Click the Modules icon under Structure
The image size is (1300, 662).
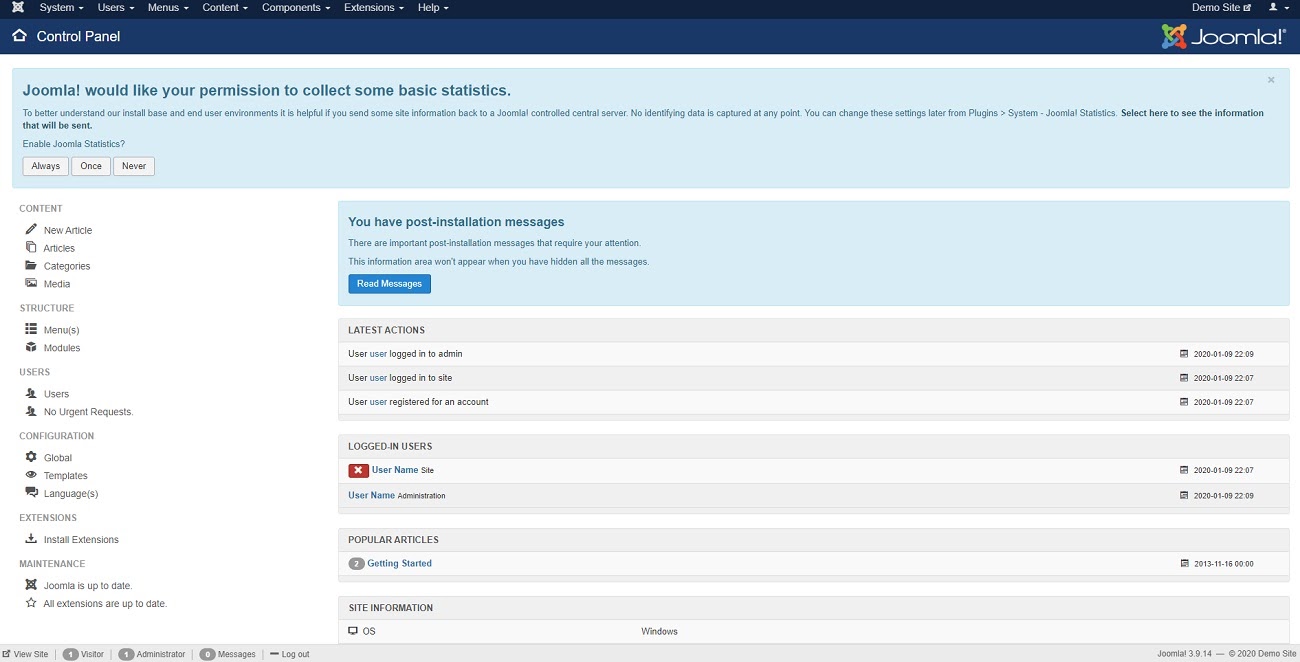(31, 347)
